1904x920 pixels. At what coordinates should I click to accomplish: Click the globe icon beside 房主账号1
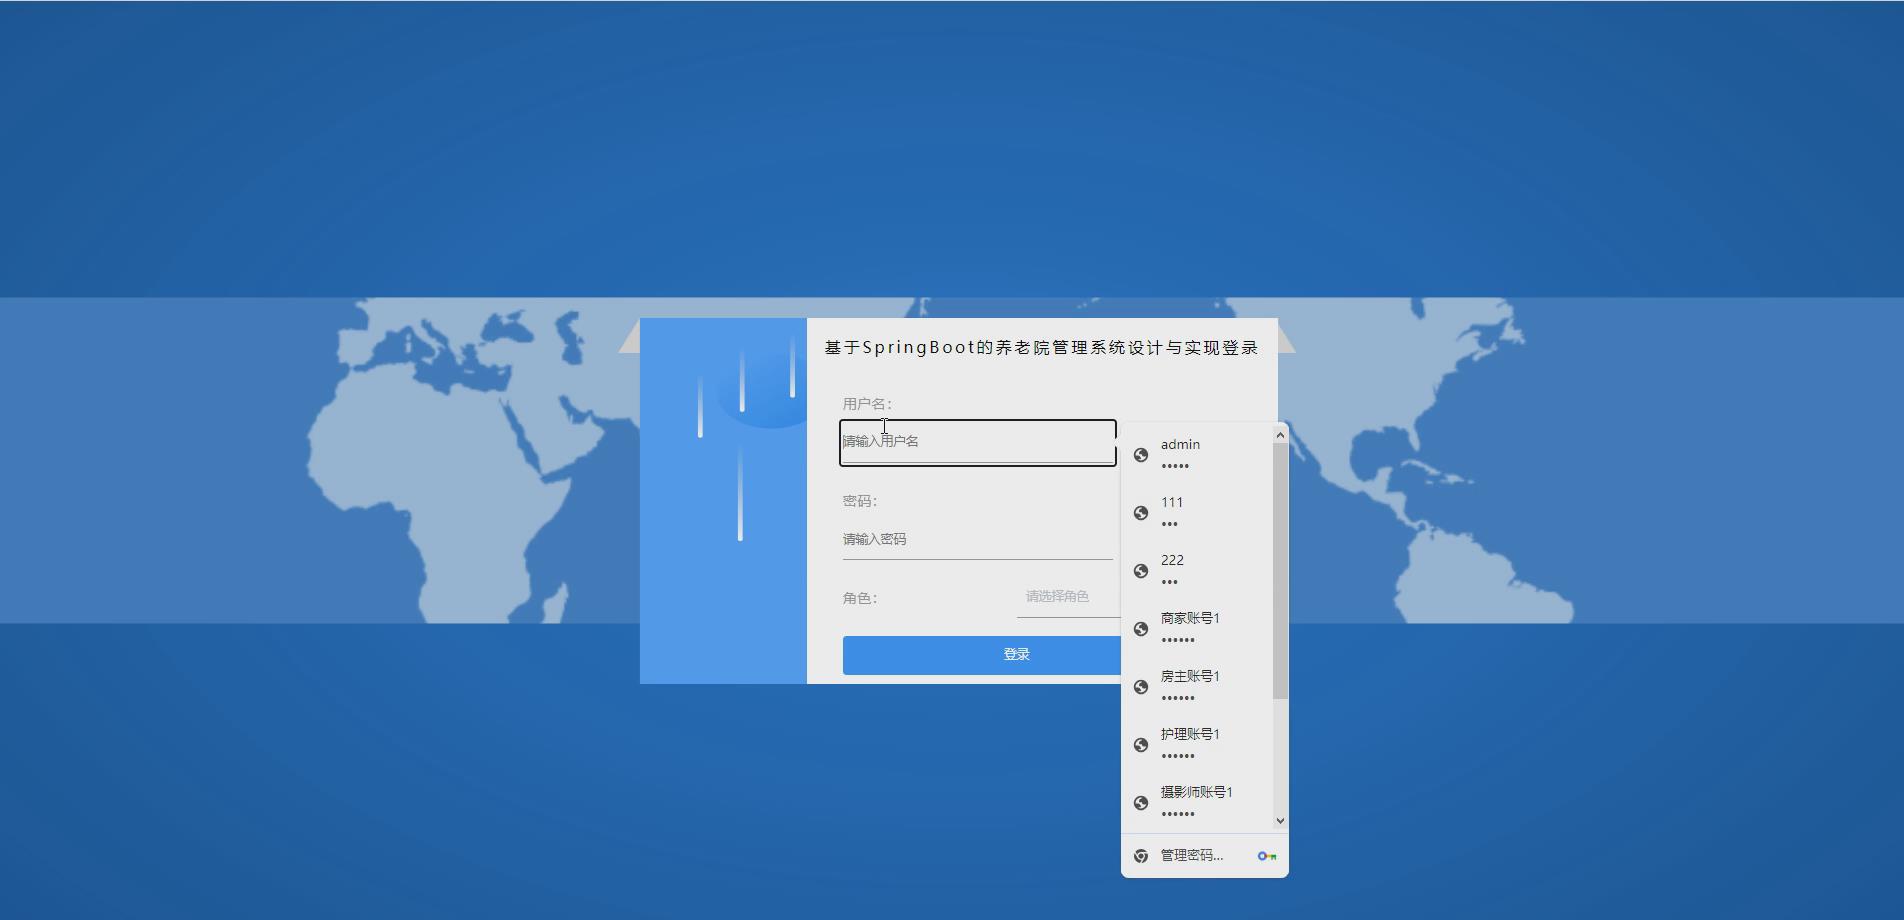(1141, 687)
